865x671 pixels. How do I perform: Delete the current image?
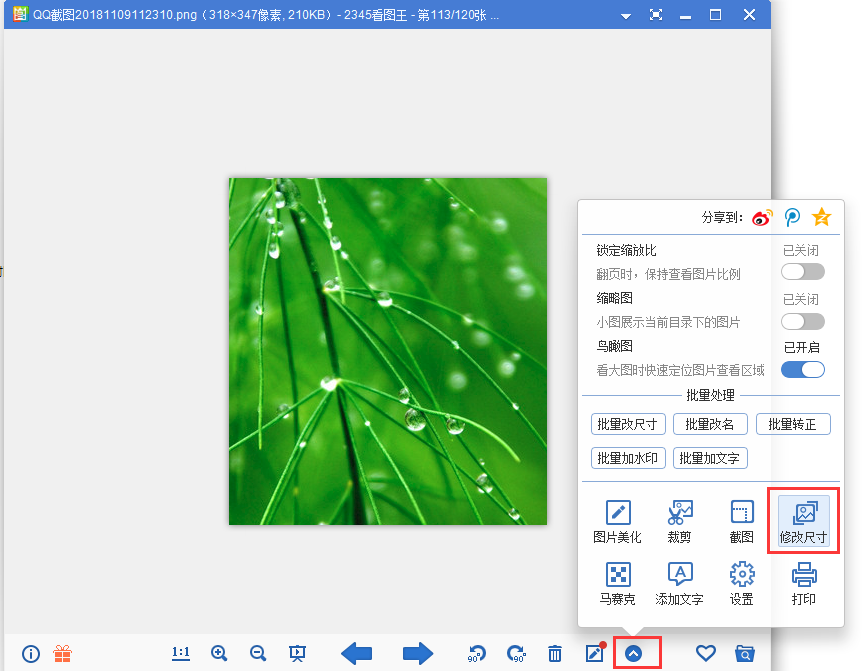point(555,653)
